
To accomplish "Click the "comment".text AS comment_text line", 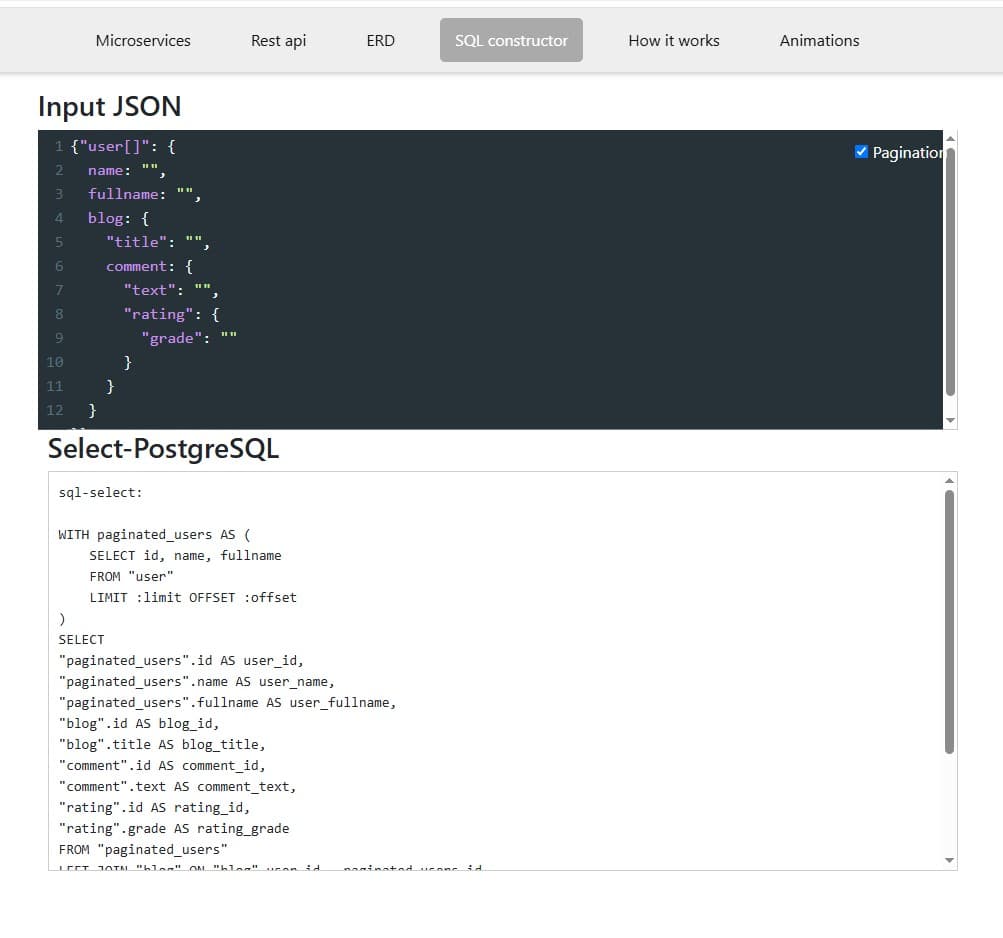I will 177,787.
